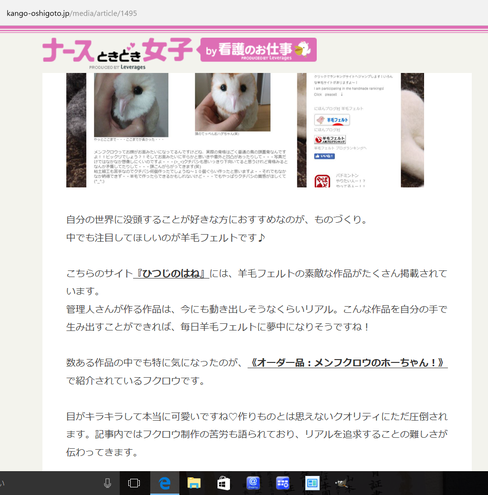Viewport: 488px width, 495px height.
Task: Click the blue 羊毛フェルト ranking badge
Action: (x=332, y=120)
